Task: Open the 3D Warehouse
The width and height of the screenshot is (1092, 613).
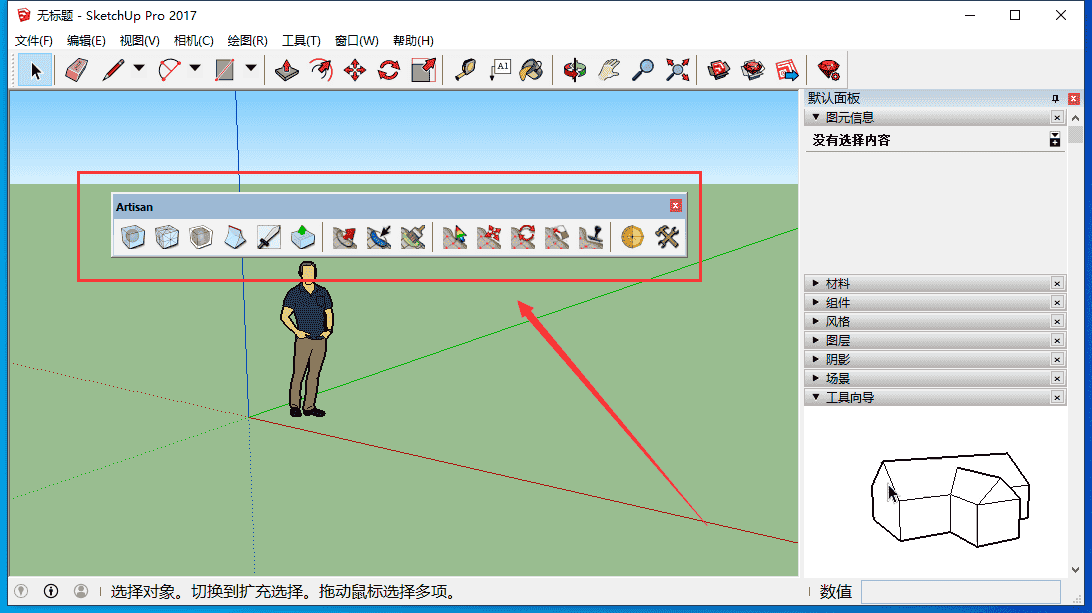Action: pyautogui.click(x=719, y=70)
